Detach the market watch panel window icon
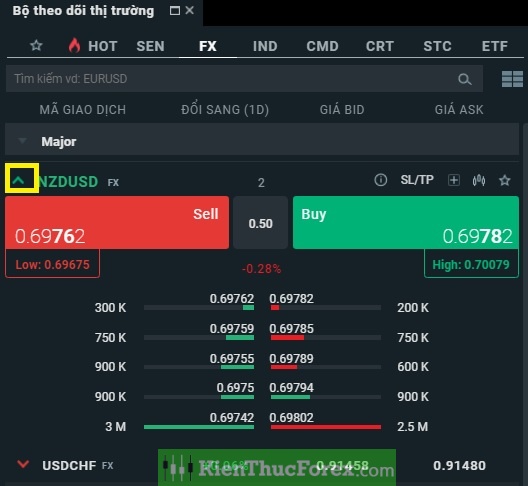Viewport: 528px width, 486px height. coord(175,11)
